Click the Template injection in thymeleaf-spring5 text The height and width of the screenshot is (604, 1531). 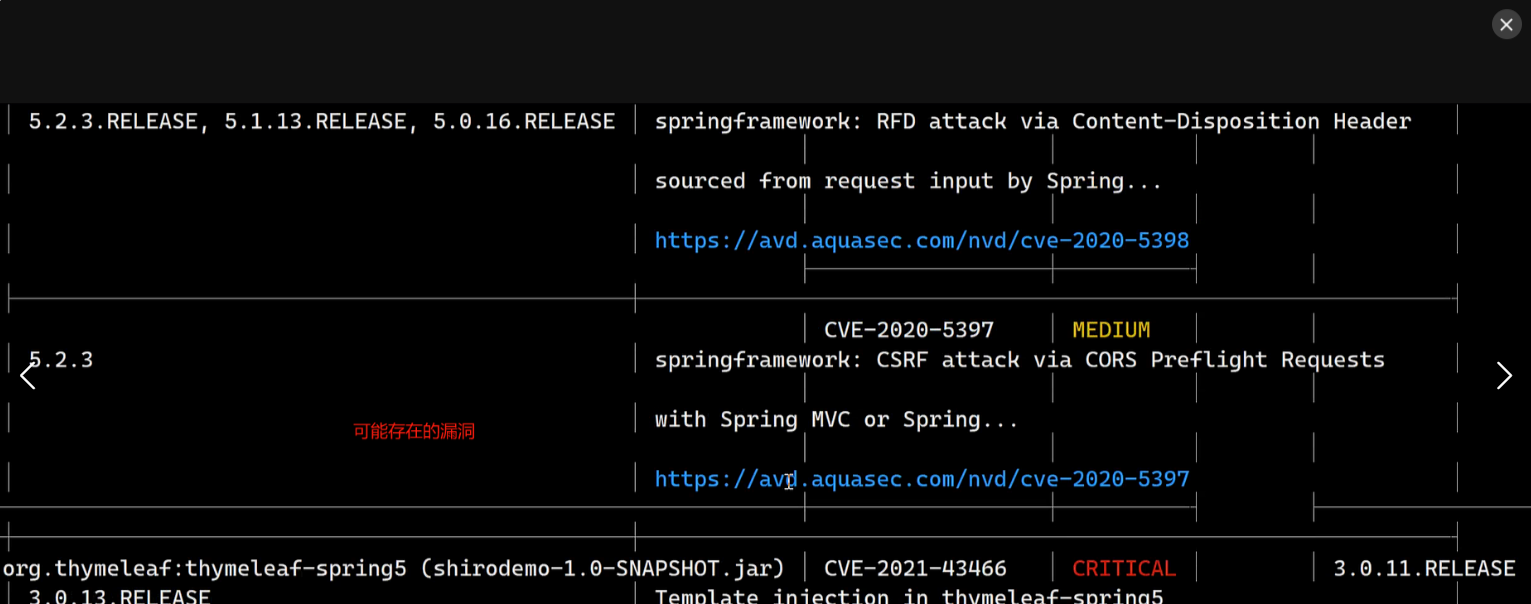coord(909,597)
